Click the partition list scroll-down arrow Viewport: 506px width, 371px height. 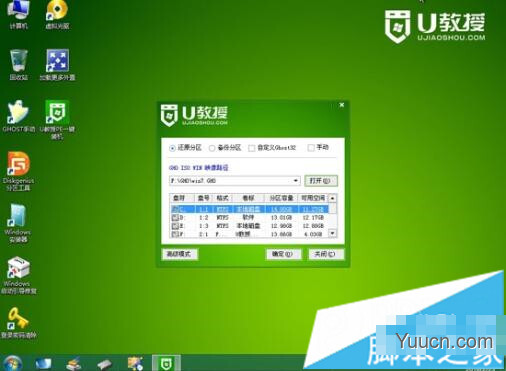pyautogui.click(x=332, y=233)
